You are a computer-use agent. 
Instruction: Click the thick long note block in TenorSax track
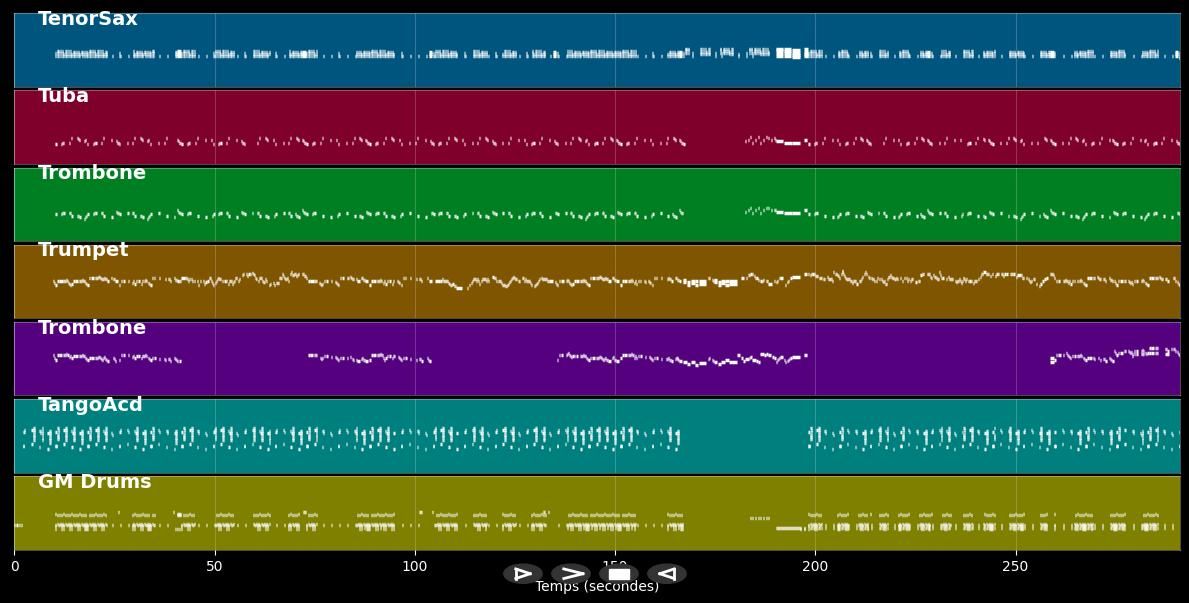pyautogui.click(x=790, y=53)
